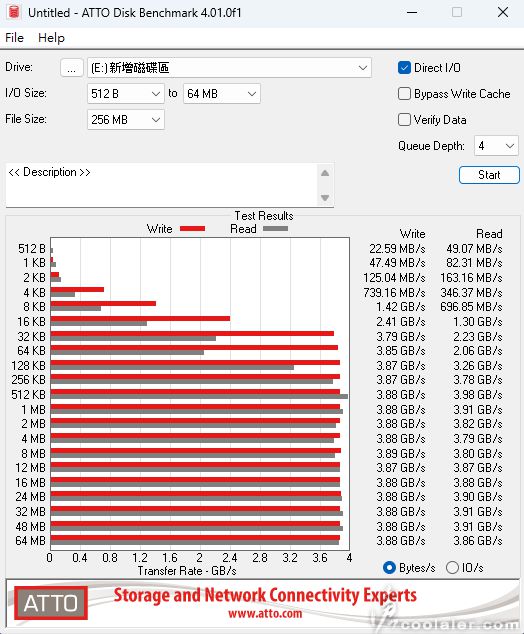Viewport: 524px width, 634px height.
Task: Open the 512 B I/O size dropdown
Action: click(126, 94)
